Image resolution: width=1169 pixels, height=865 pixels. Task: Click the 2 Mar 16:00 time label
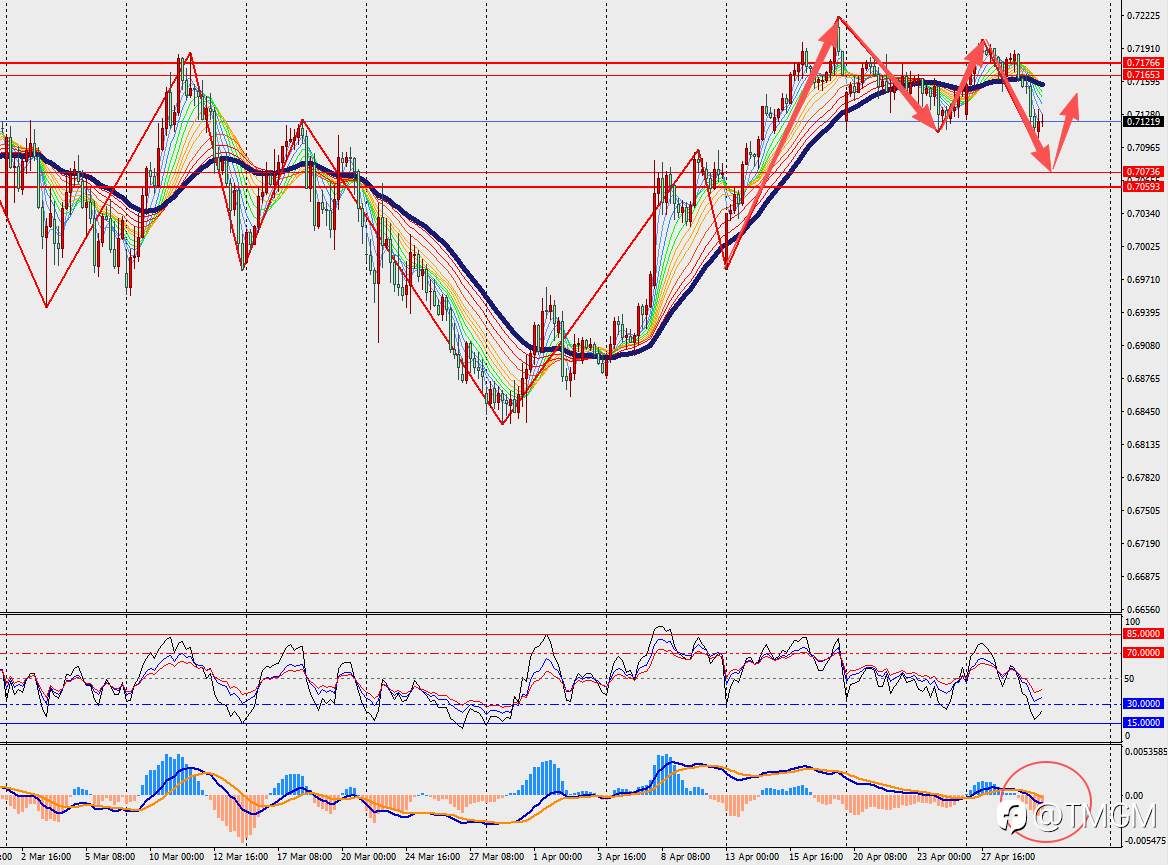coord(46,857)
